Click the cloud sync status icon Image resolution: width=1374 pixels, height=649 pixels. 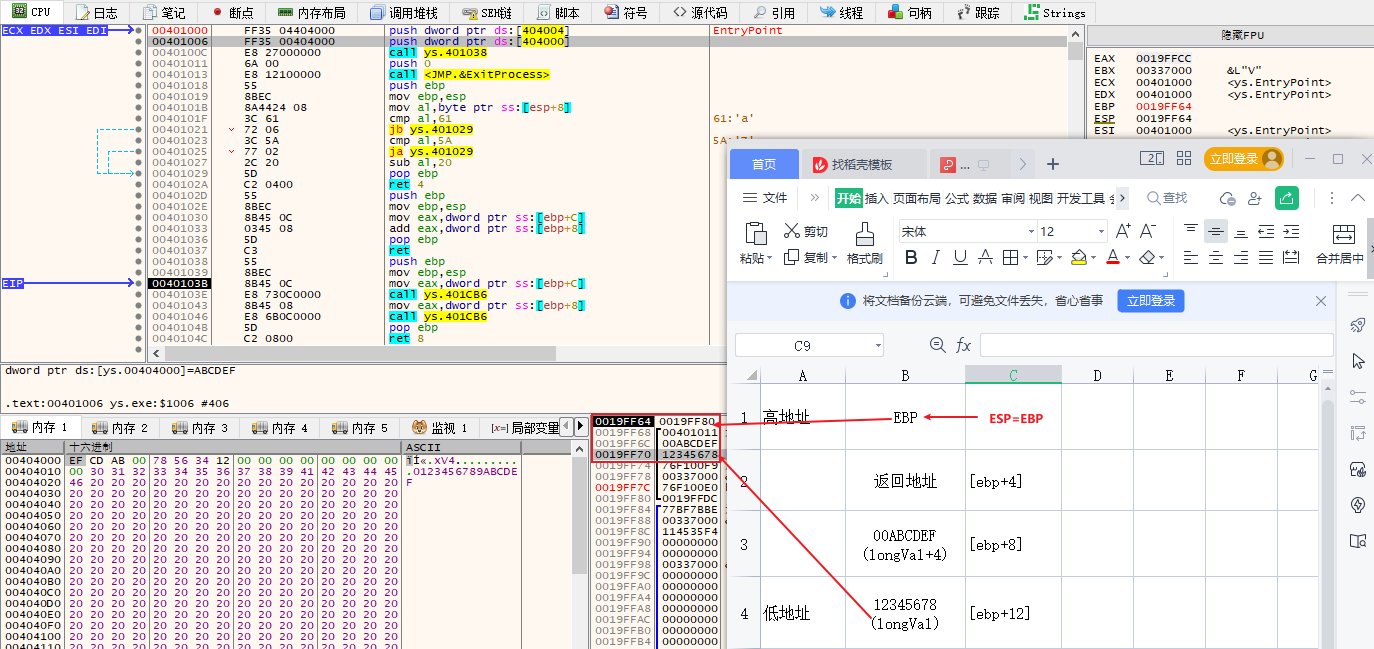click(x=1228, y=198)
